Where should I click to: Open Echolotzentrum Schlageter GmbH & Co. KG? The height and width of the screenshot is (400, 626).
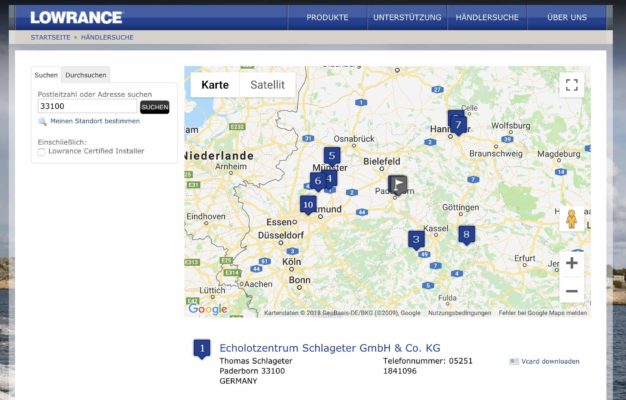click(330, 348)
